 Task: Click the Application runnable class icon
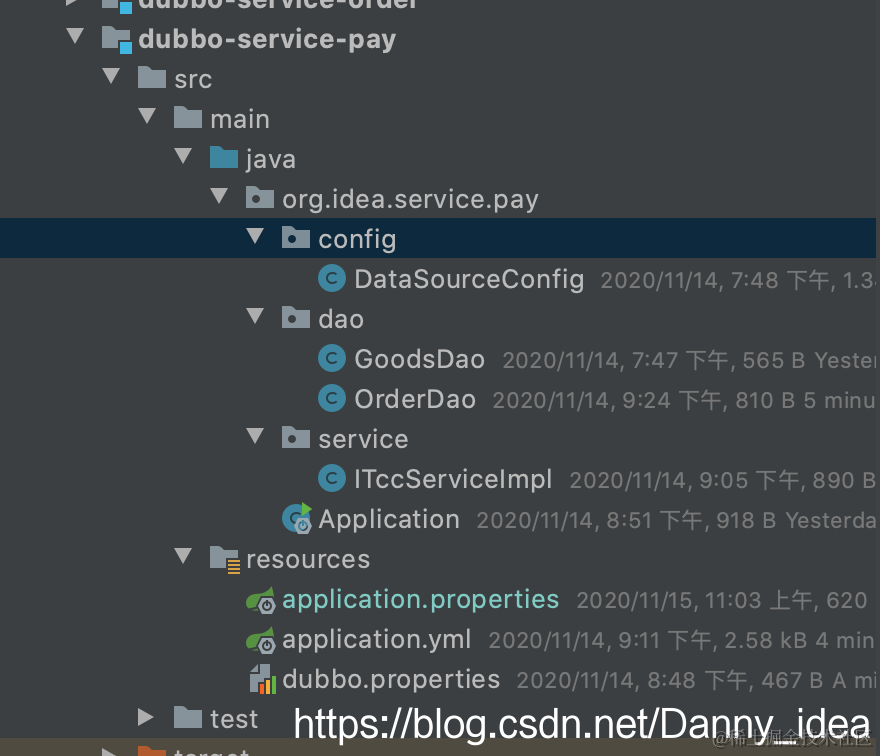pos(297,518)
